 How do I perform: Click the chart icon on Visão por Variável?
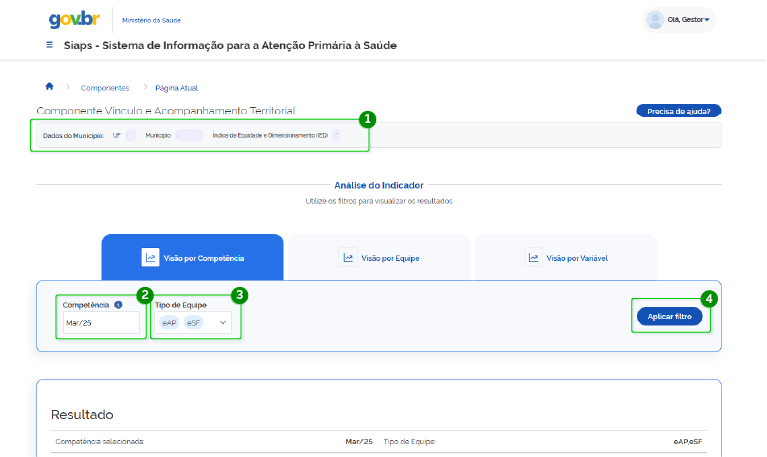point(533,257)
